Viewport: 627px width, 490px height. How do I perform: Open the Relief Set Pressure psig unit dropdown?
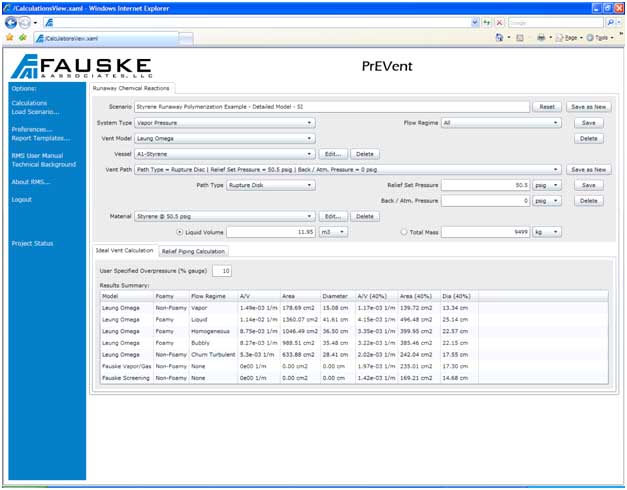click(547, 185)
